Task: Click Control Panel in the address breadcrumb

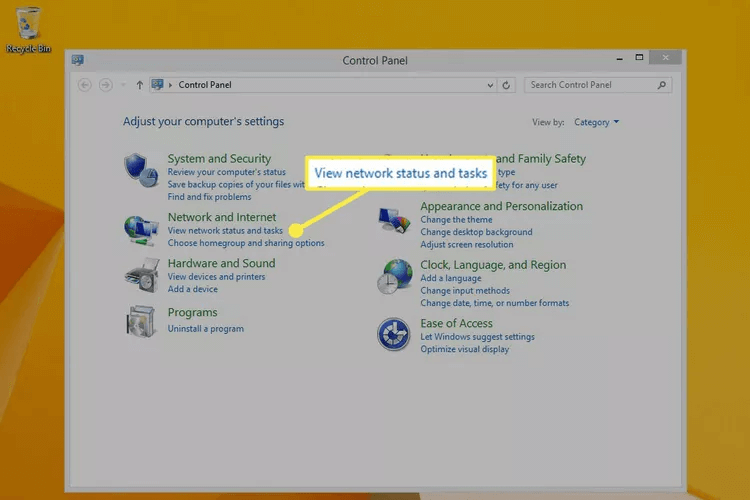Action: (205, 85)
